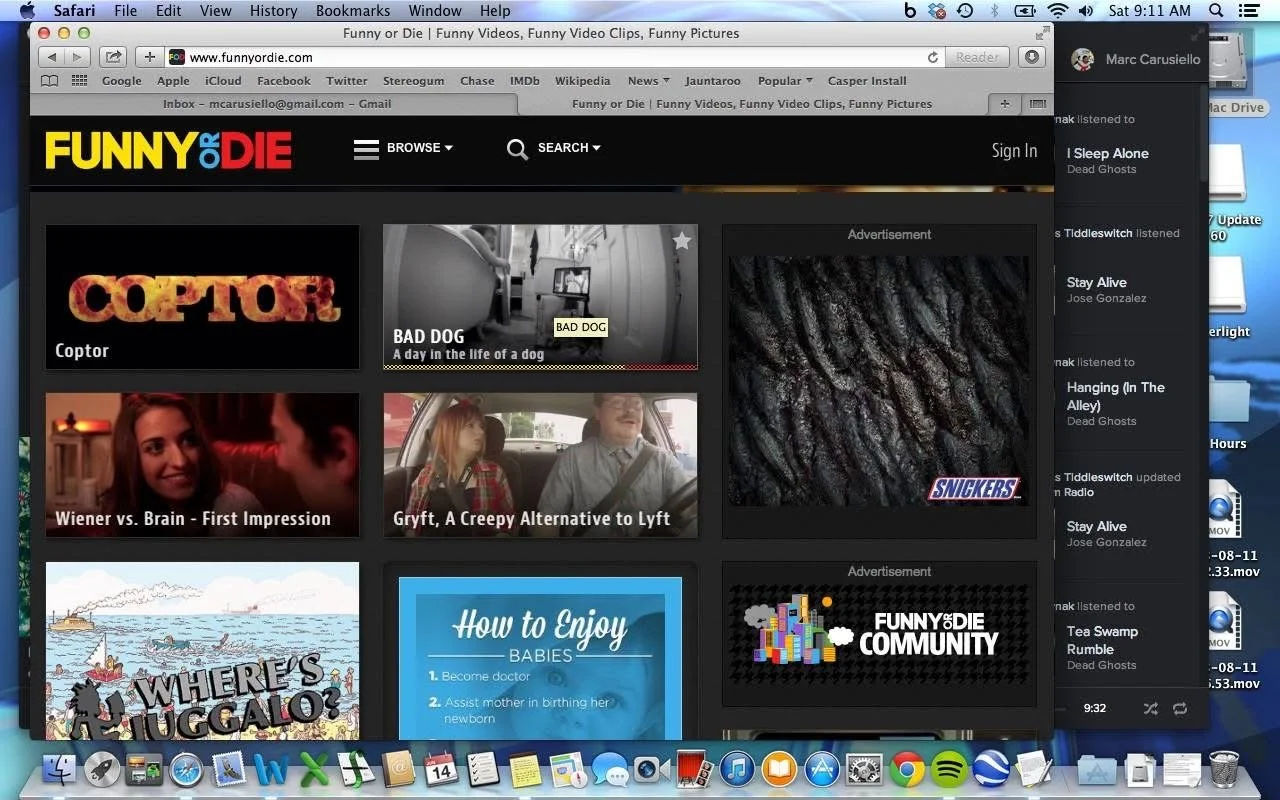Open the Popular bookmarks folder dropdown
Image resolution: width=1280 pixels, height=800 pixels.
point(785,81)
